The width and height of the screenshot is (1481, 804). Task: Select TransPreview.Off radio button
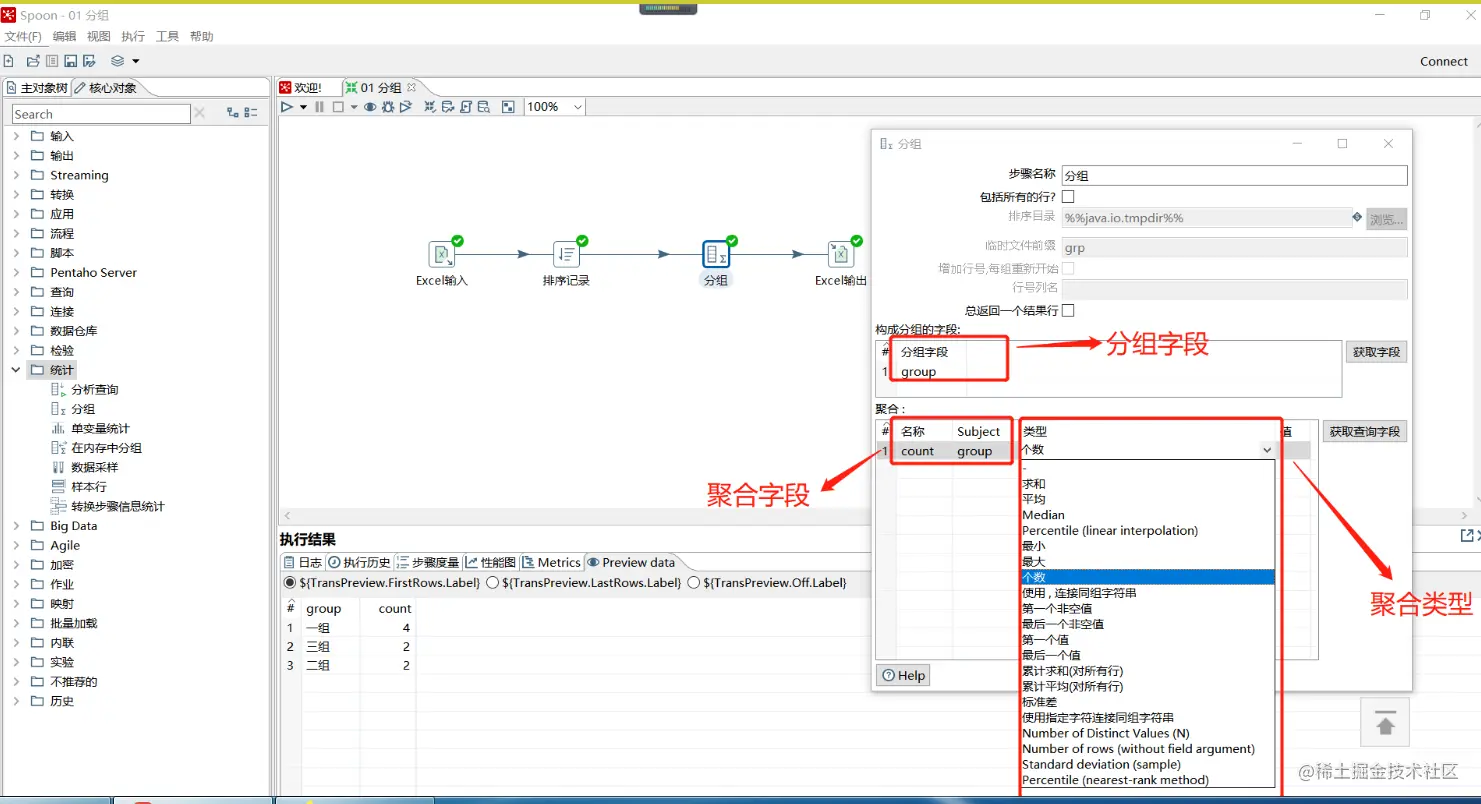point(693,582)
